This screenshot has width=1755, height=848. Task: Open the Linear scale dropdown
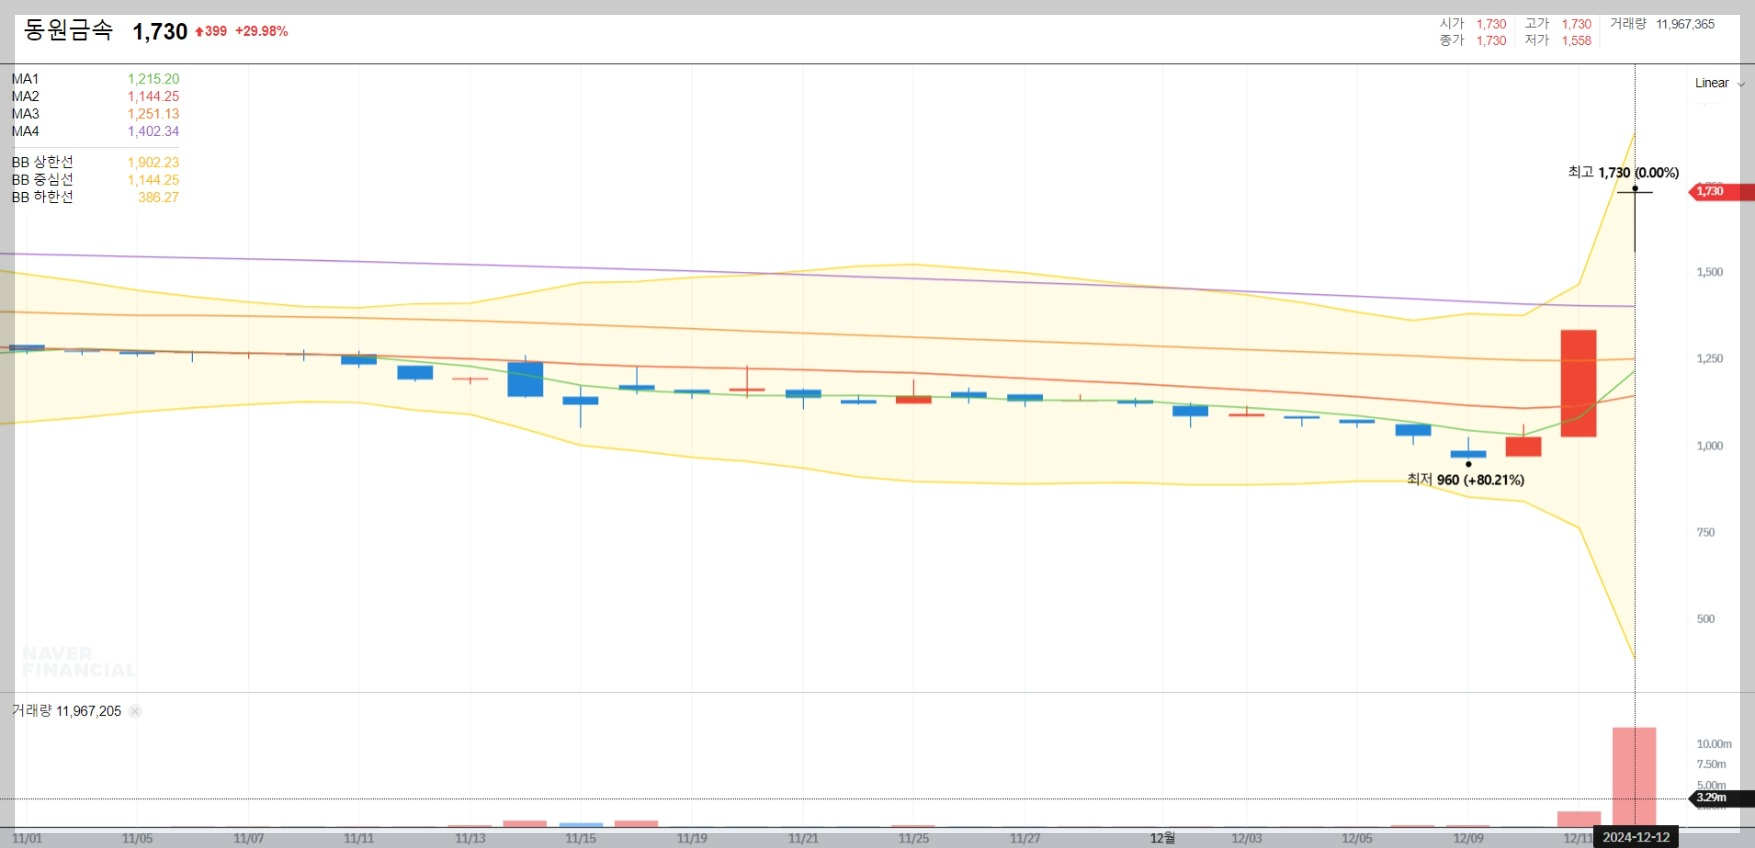coord(1719,83)
